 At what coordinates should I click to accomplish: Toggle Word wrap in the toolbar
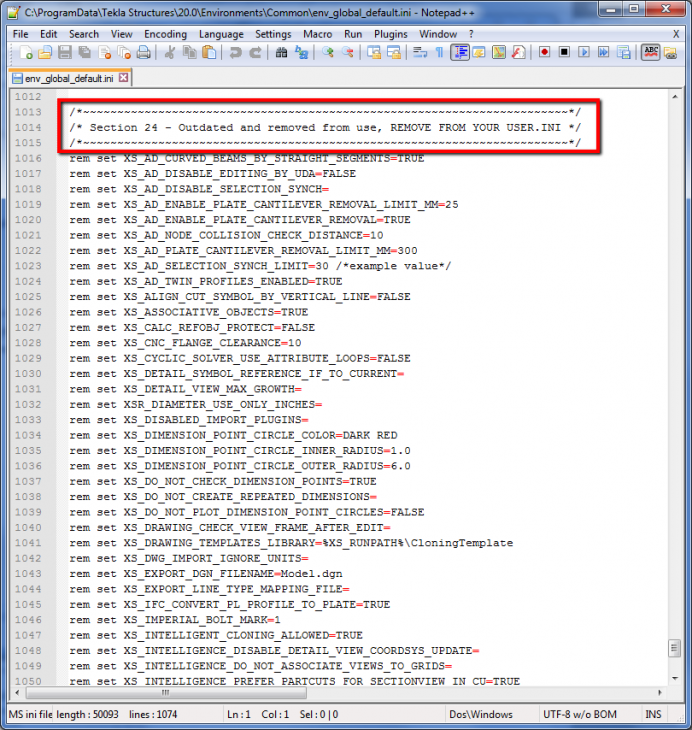click(x=420, y=53)
